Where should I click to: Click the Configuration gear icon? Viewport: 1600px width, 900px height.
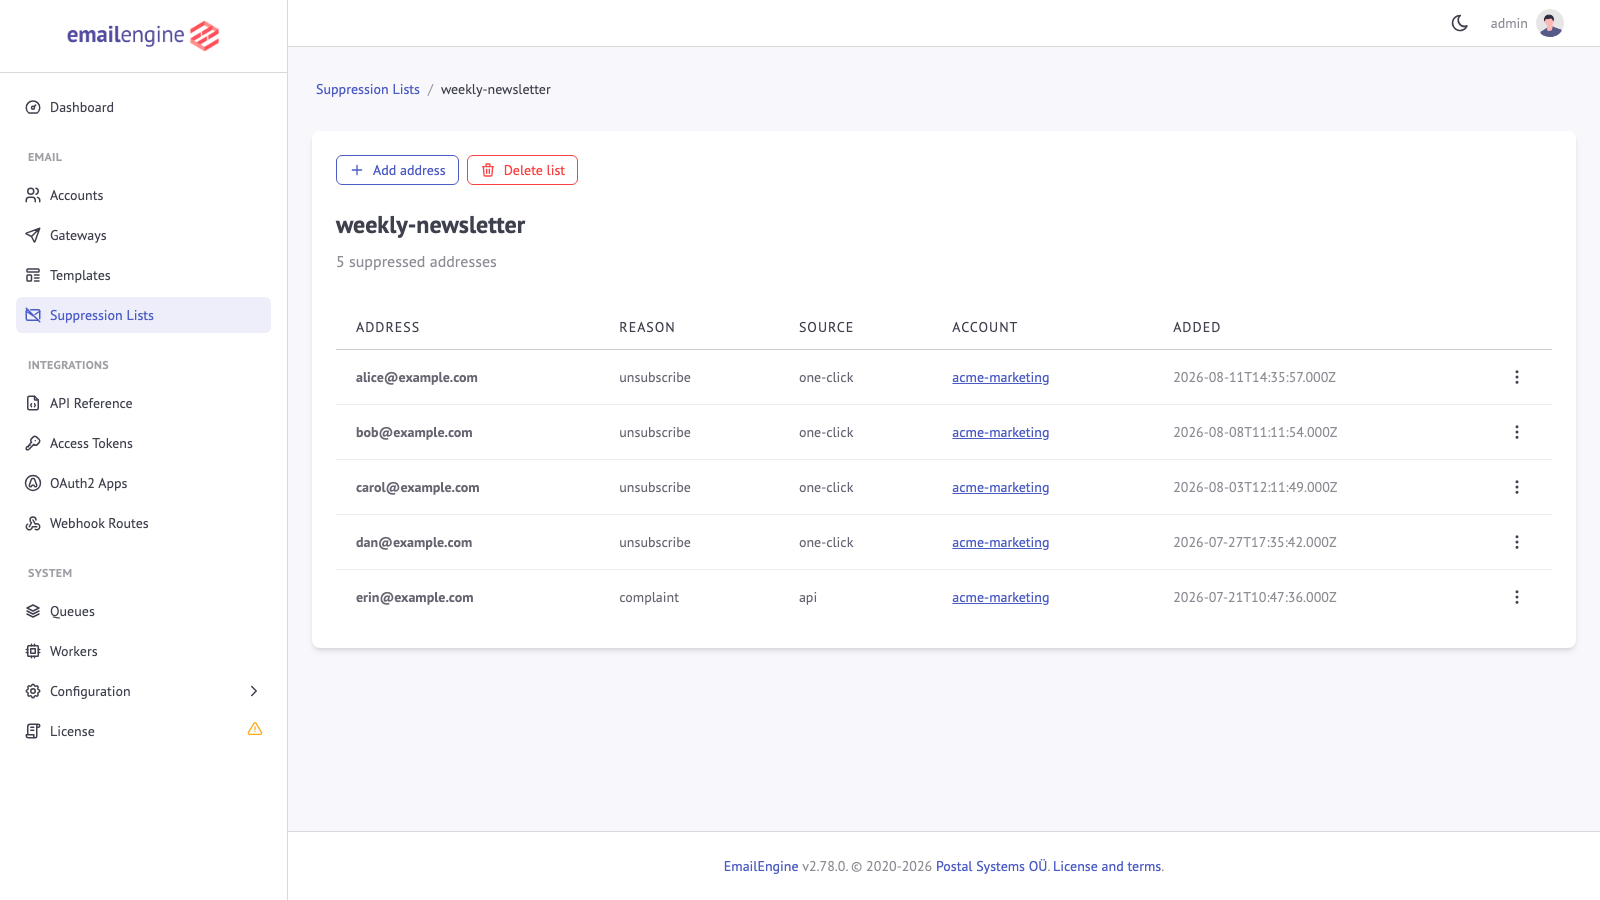coord(33,691)
